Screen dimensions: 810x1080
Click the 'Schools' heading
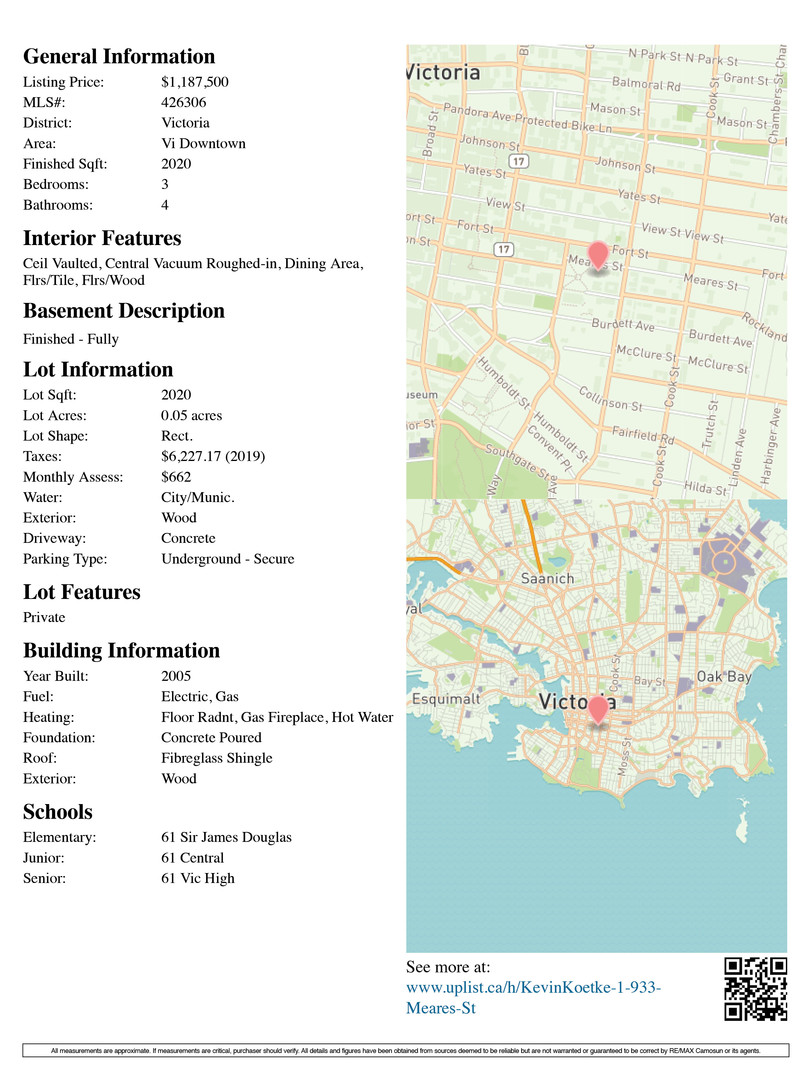click(x=57, y=812)
